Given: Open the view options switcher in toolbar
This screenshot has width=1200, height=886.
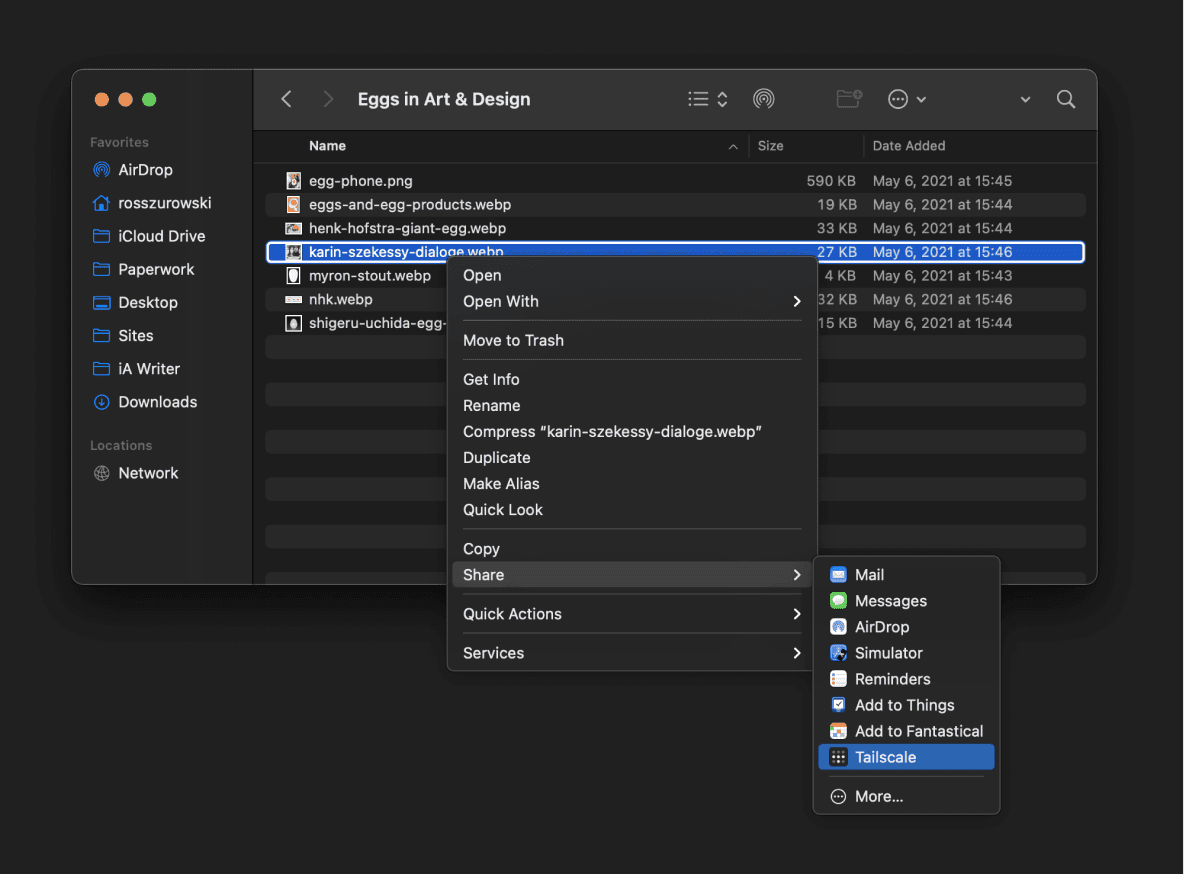Looking at the screenshot, I should click(x=705, y=99).
